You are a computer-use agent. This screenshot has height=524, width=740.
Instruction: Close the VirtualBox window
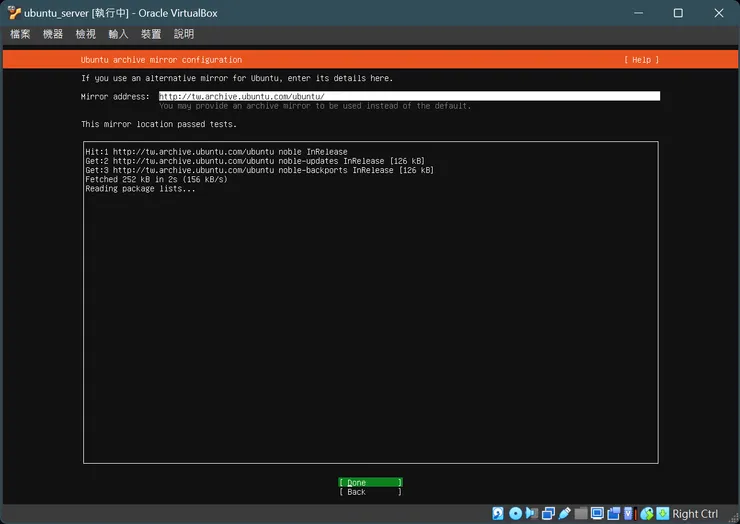point(718,13)
